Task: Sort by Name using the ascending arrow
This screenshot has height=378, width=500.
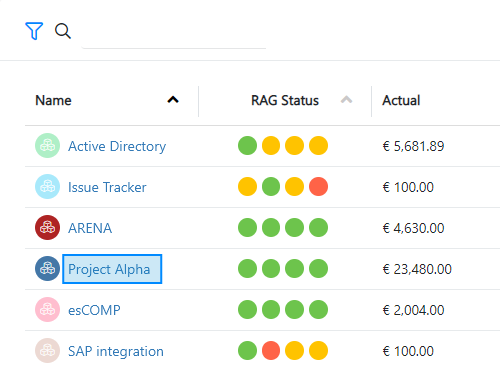Action: (x=173, y=100)
